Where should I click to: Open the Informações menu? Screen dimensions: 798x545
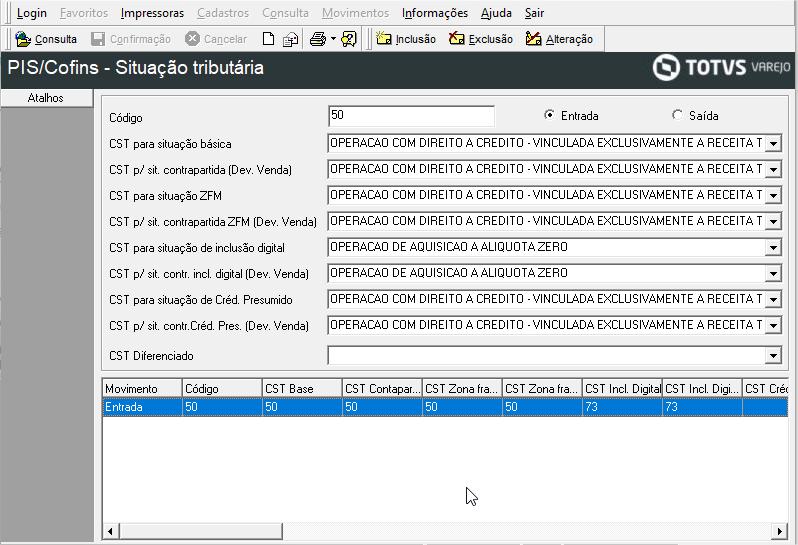[435, 13]
